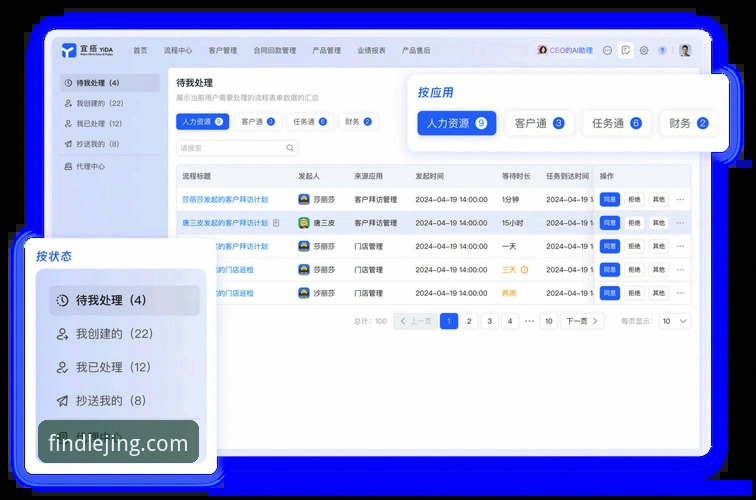756x500 pixels.
Task: Open 产品管理 in the top navigation
Action: pyautogui.click(x=326, y=50)
